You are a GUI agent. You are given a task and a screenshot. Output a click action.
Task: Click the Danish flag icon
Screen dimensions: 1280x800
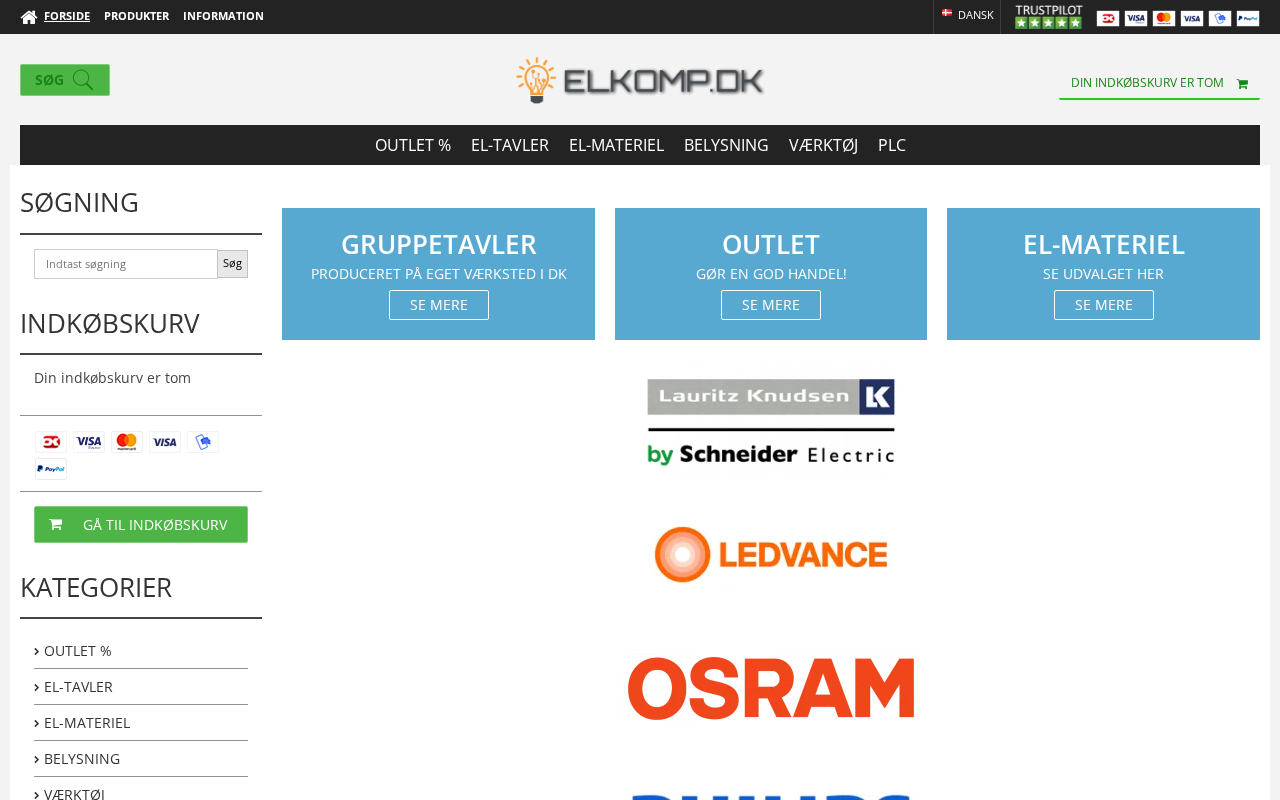point(947,14)
